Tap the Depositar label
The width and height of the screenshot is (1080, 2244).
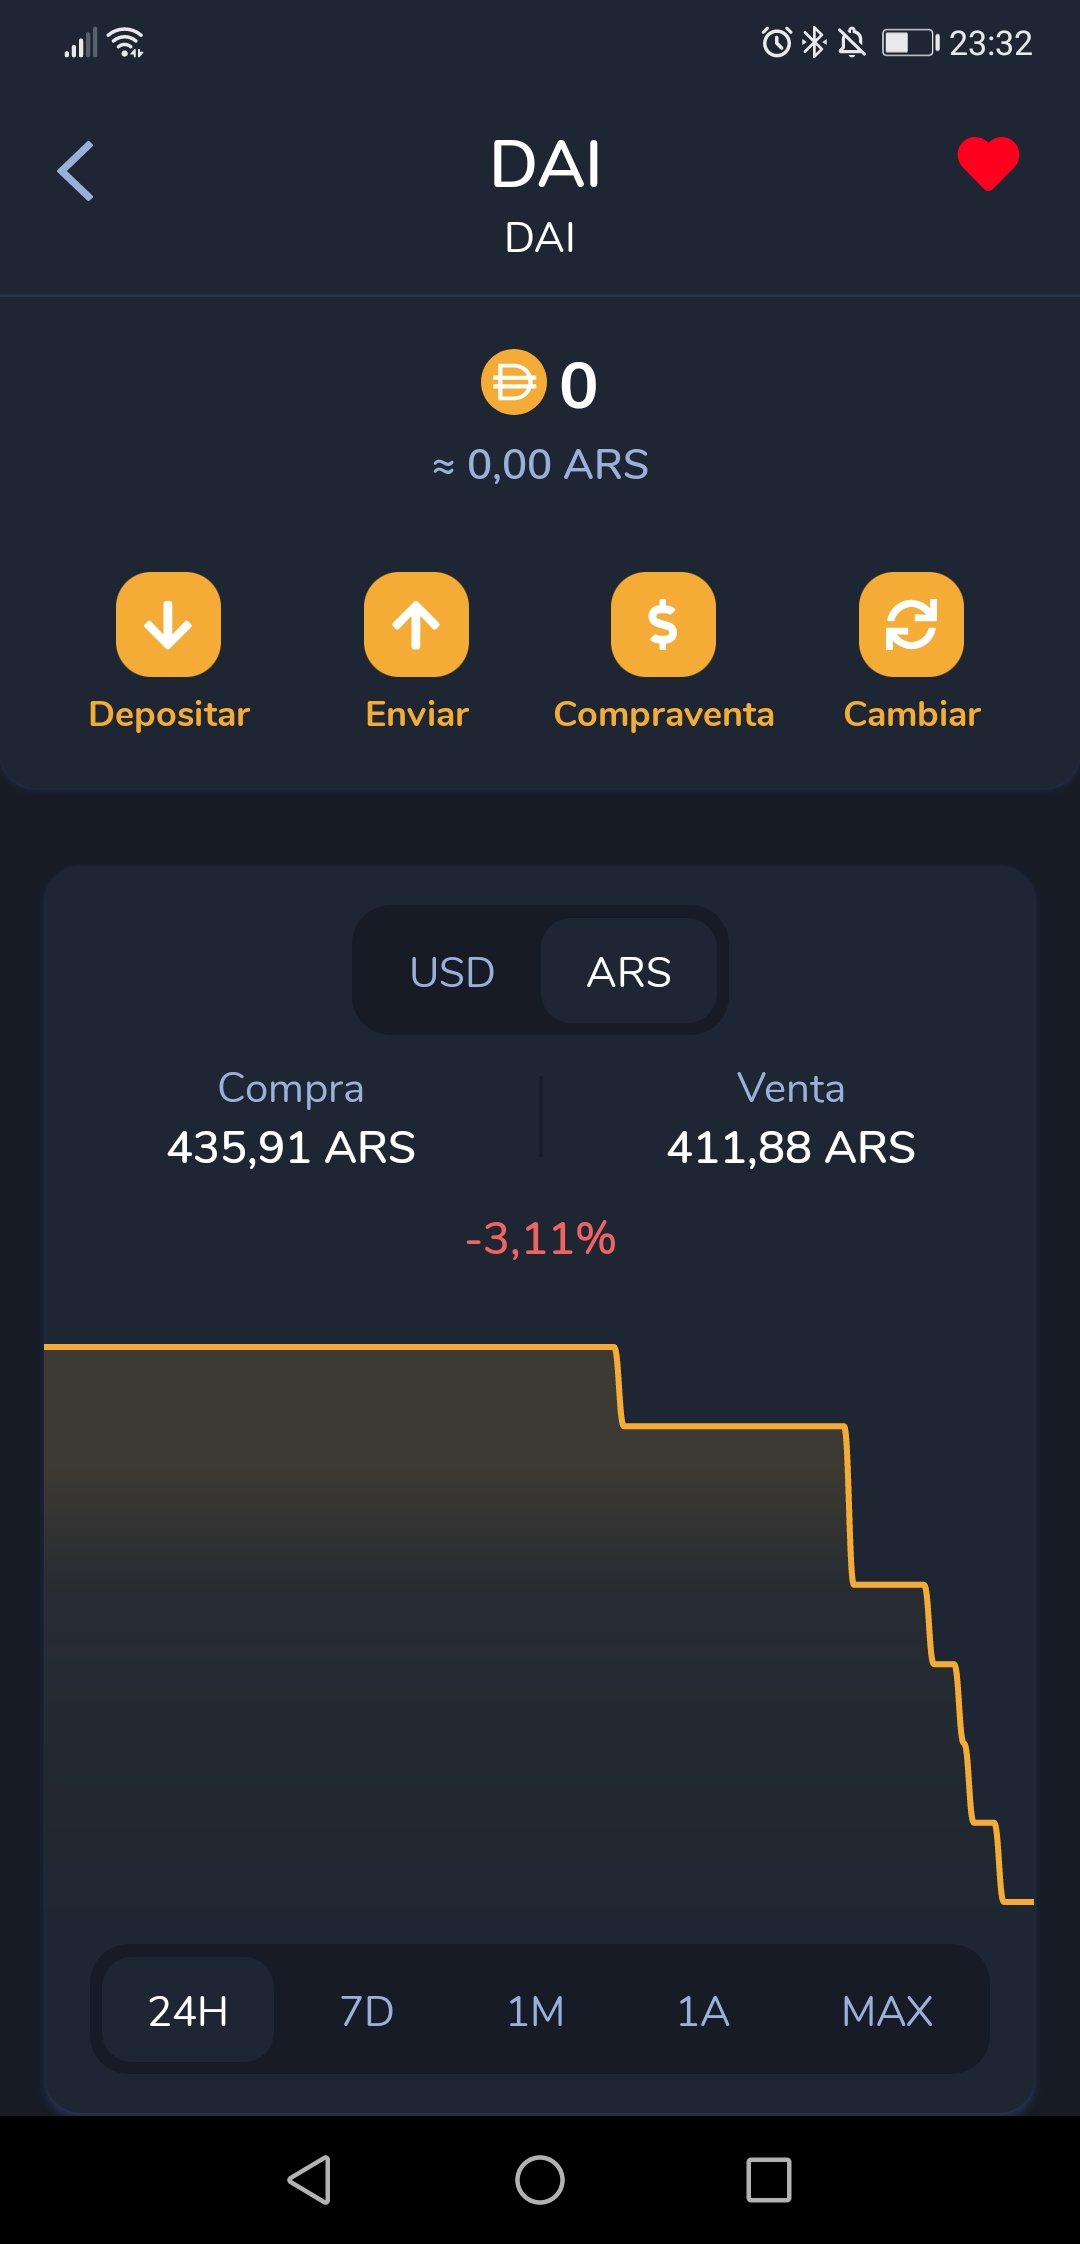click(169, 714)
